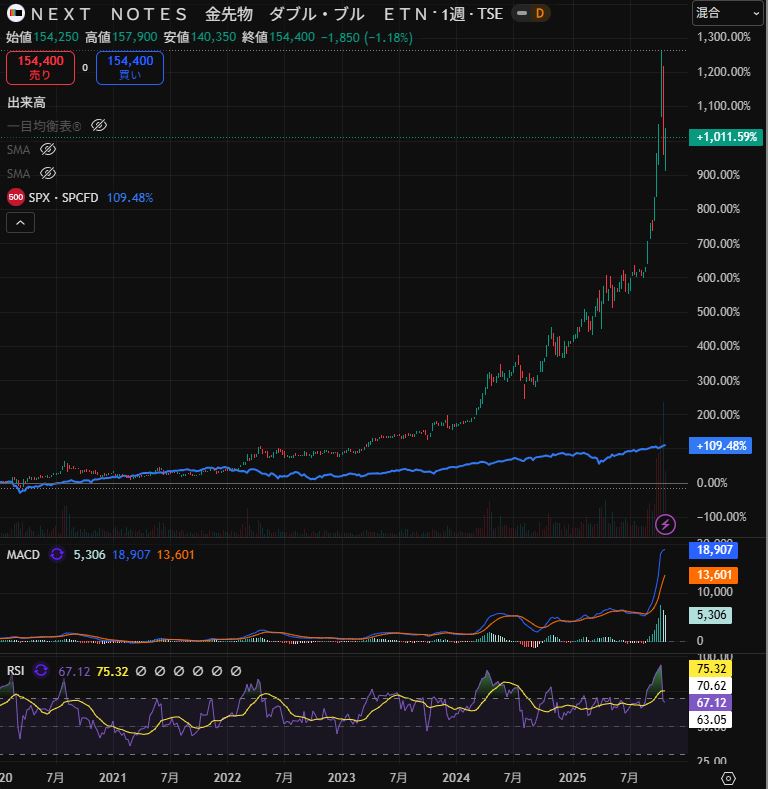Select the 出来高 volume indicator label
The height and width of the screenshot is (789, 768).
point(27,102)
